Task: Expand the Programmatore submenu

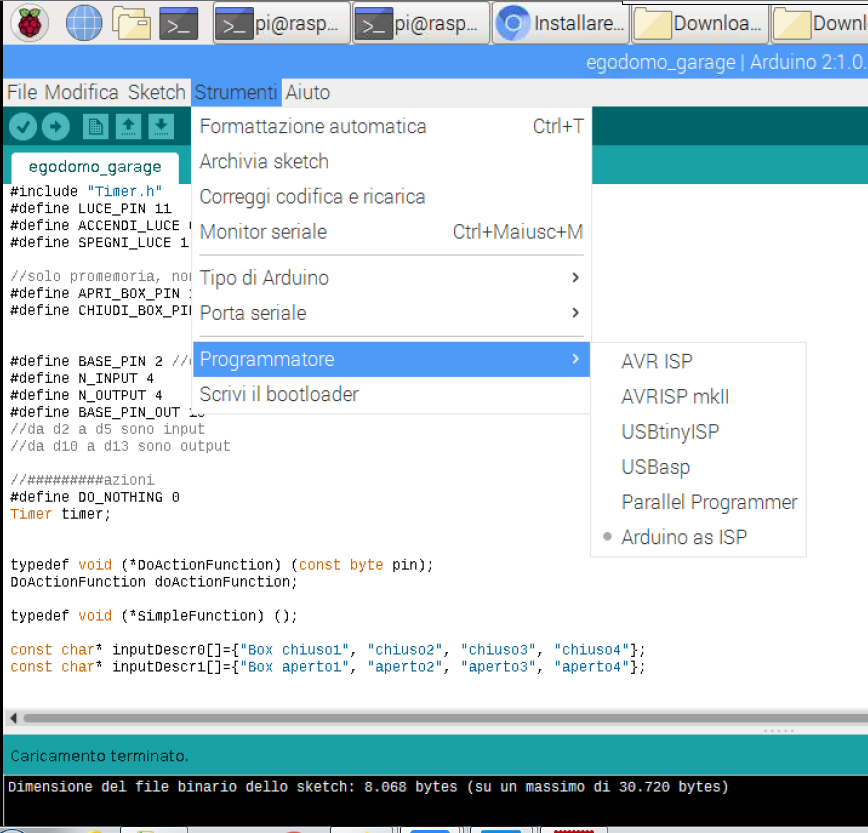Action: pyautogui.click(x=391, y=359)
